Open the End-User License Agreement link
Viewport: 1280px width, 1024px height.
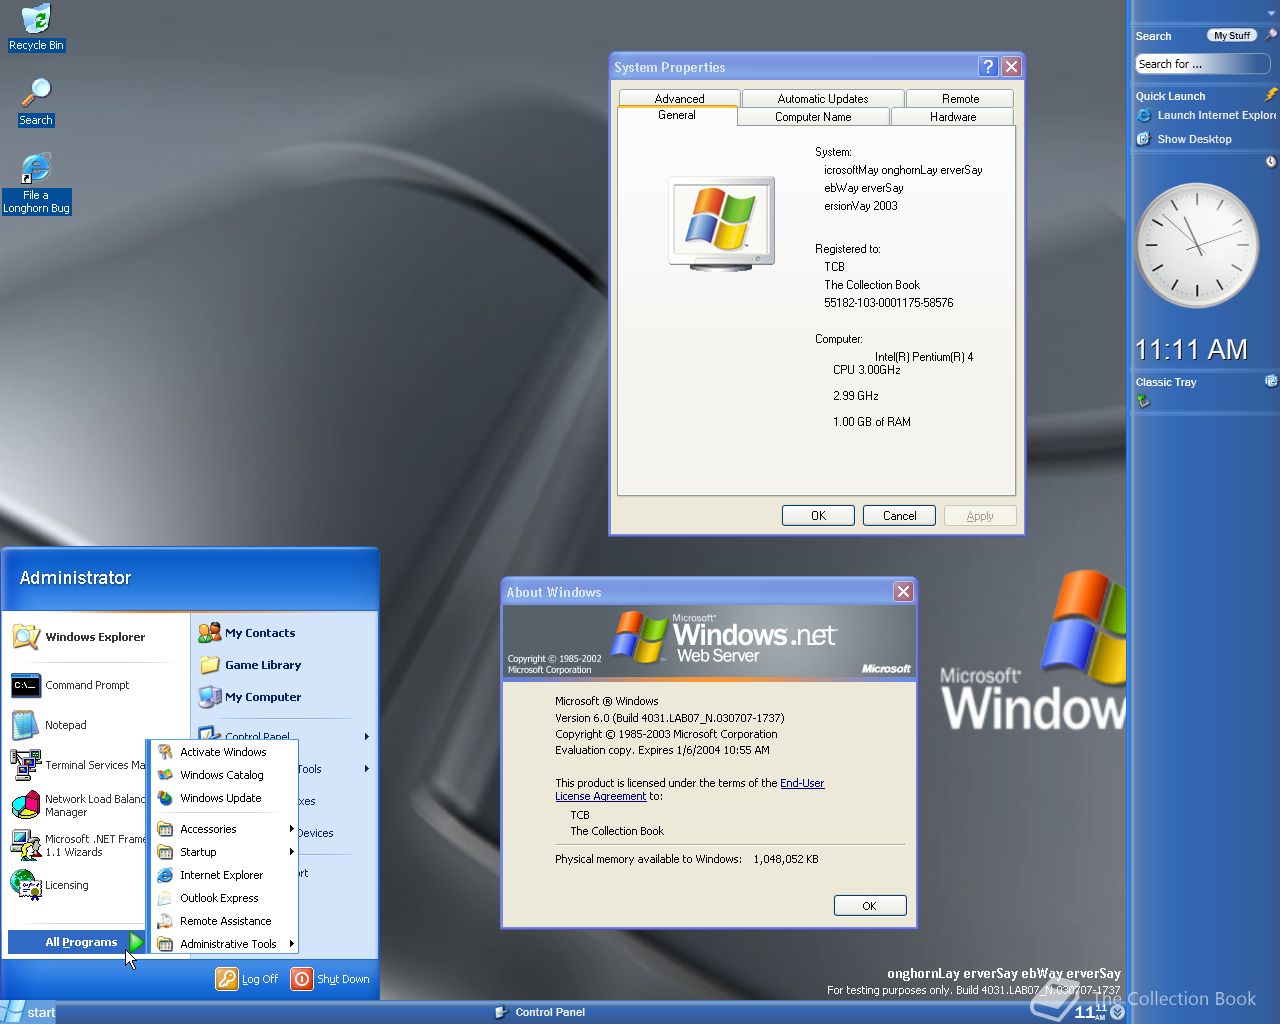689,790
